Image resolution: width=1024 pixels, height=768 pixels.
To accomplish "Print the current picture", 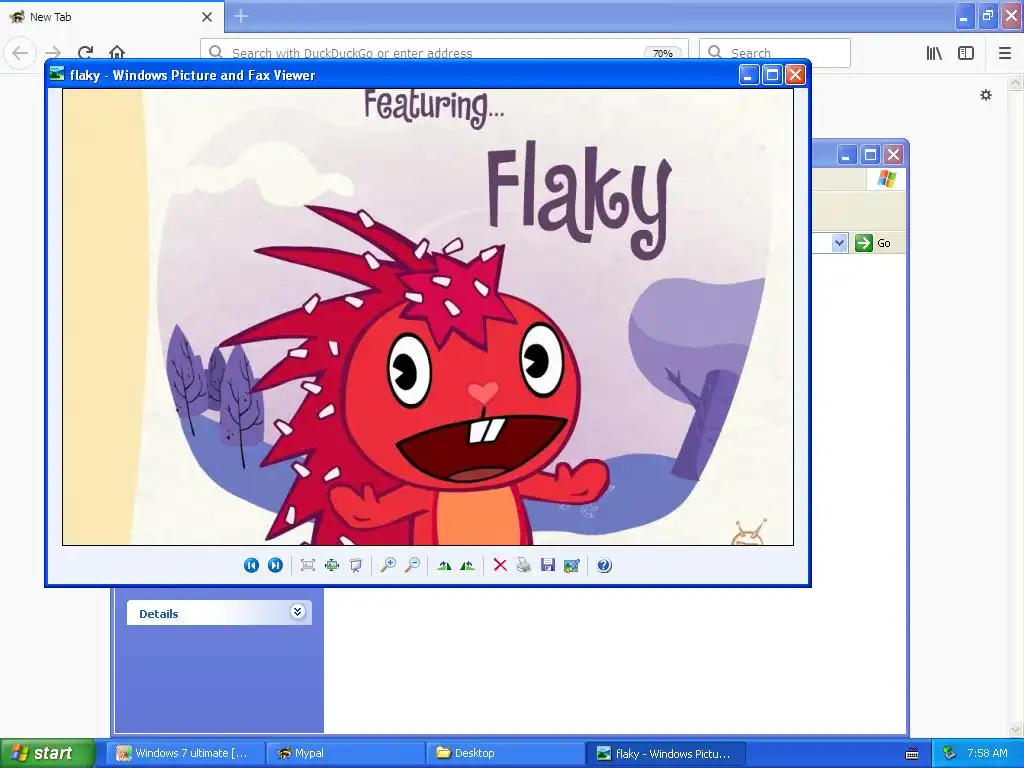I will tap(524, 566).
